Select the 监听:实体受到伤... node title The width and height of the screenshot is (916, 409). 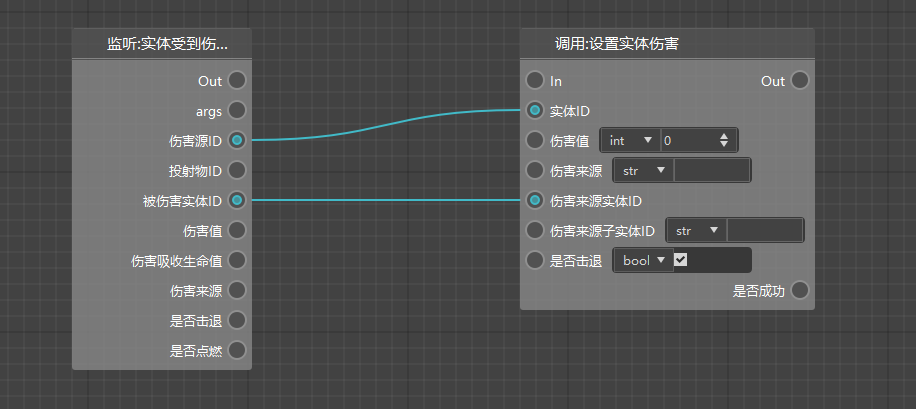tap(167, 44)
